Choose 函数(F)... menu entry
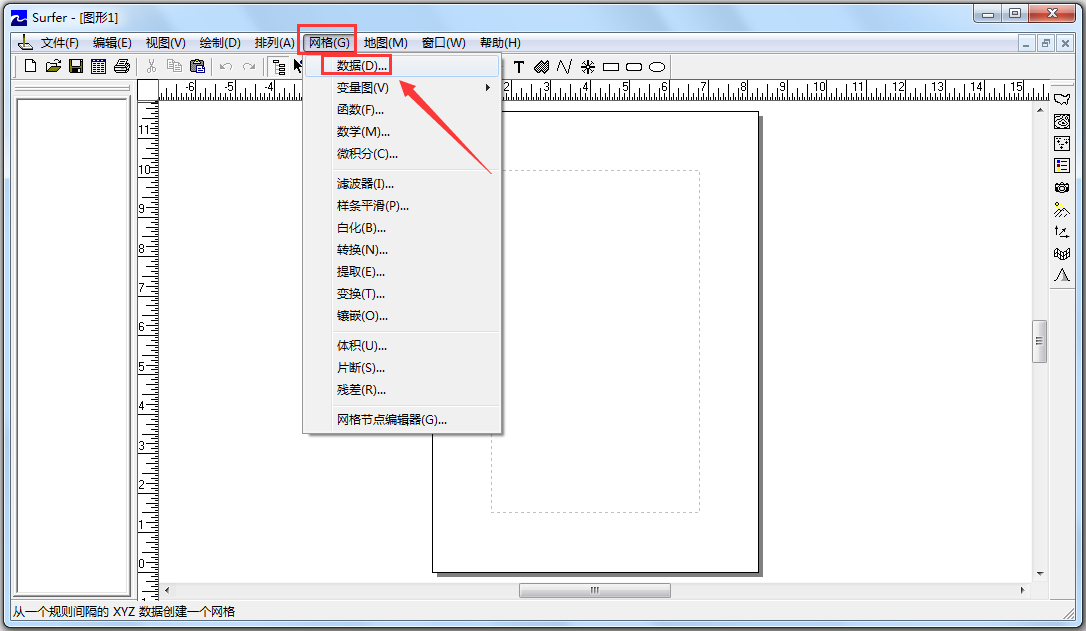The width and height of the screenshot is (1086, 631). pyautogui.click(x=402, y=109)
